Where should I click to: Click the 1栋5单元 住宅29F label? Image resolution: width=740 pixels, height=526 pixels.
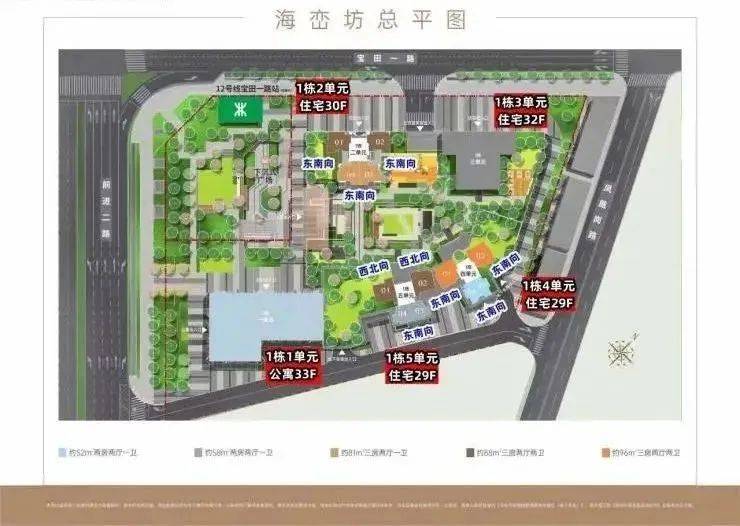tap(413, 367)
